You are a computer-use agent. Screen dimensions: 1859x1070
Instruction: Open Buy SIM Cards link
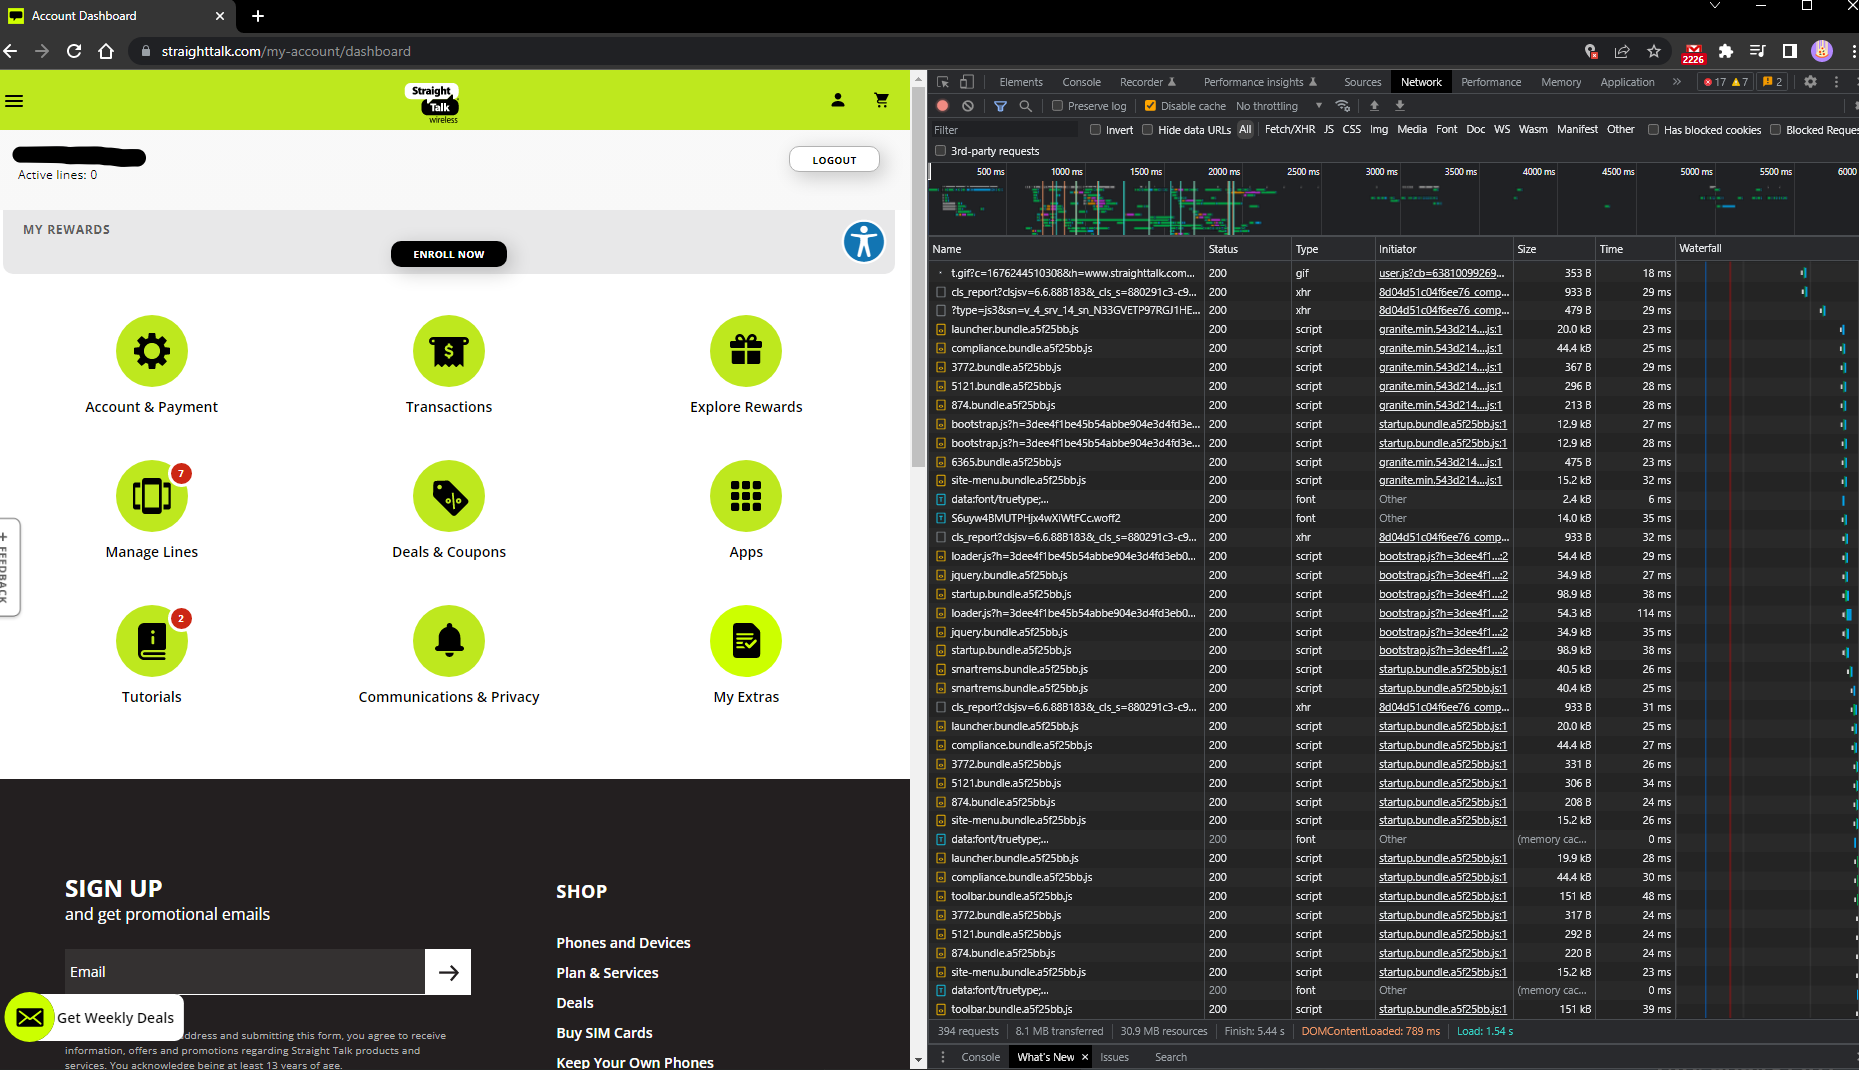tap(604, 1033)
